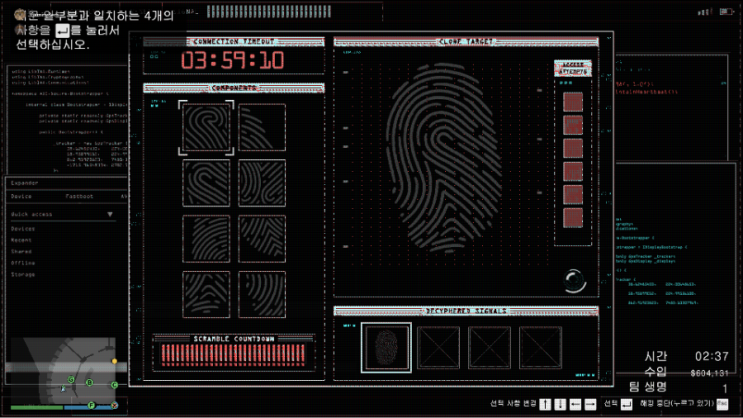Select Devices in the quick access list
This screenshot has height=418, width=743.
(x=23, y=229)
